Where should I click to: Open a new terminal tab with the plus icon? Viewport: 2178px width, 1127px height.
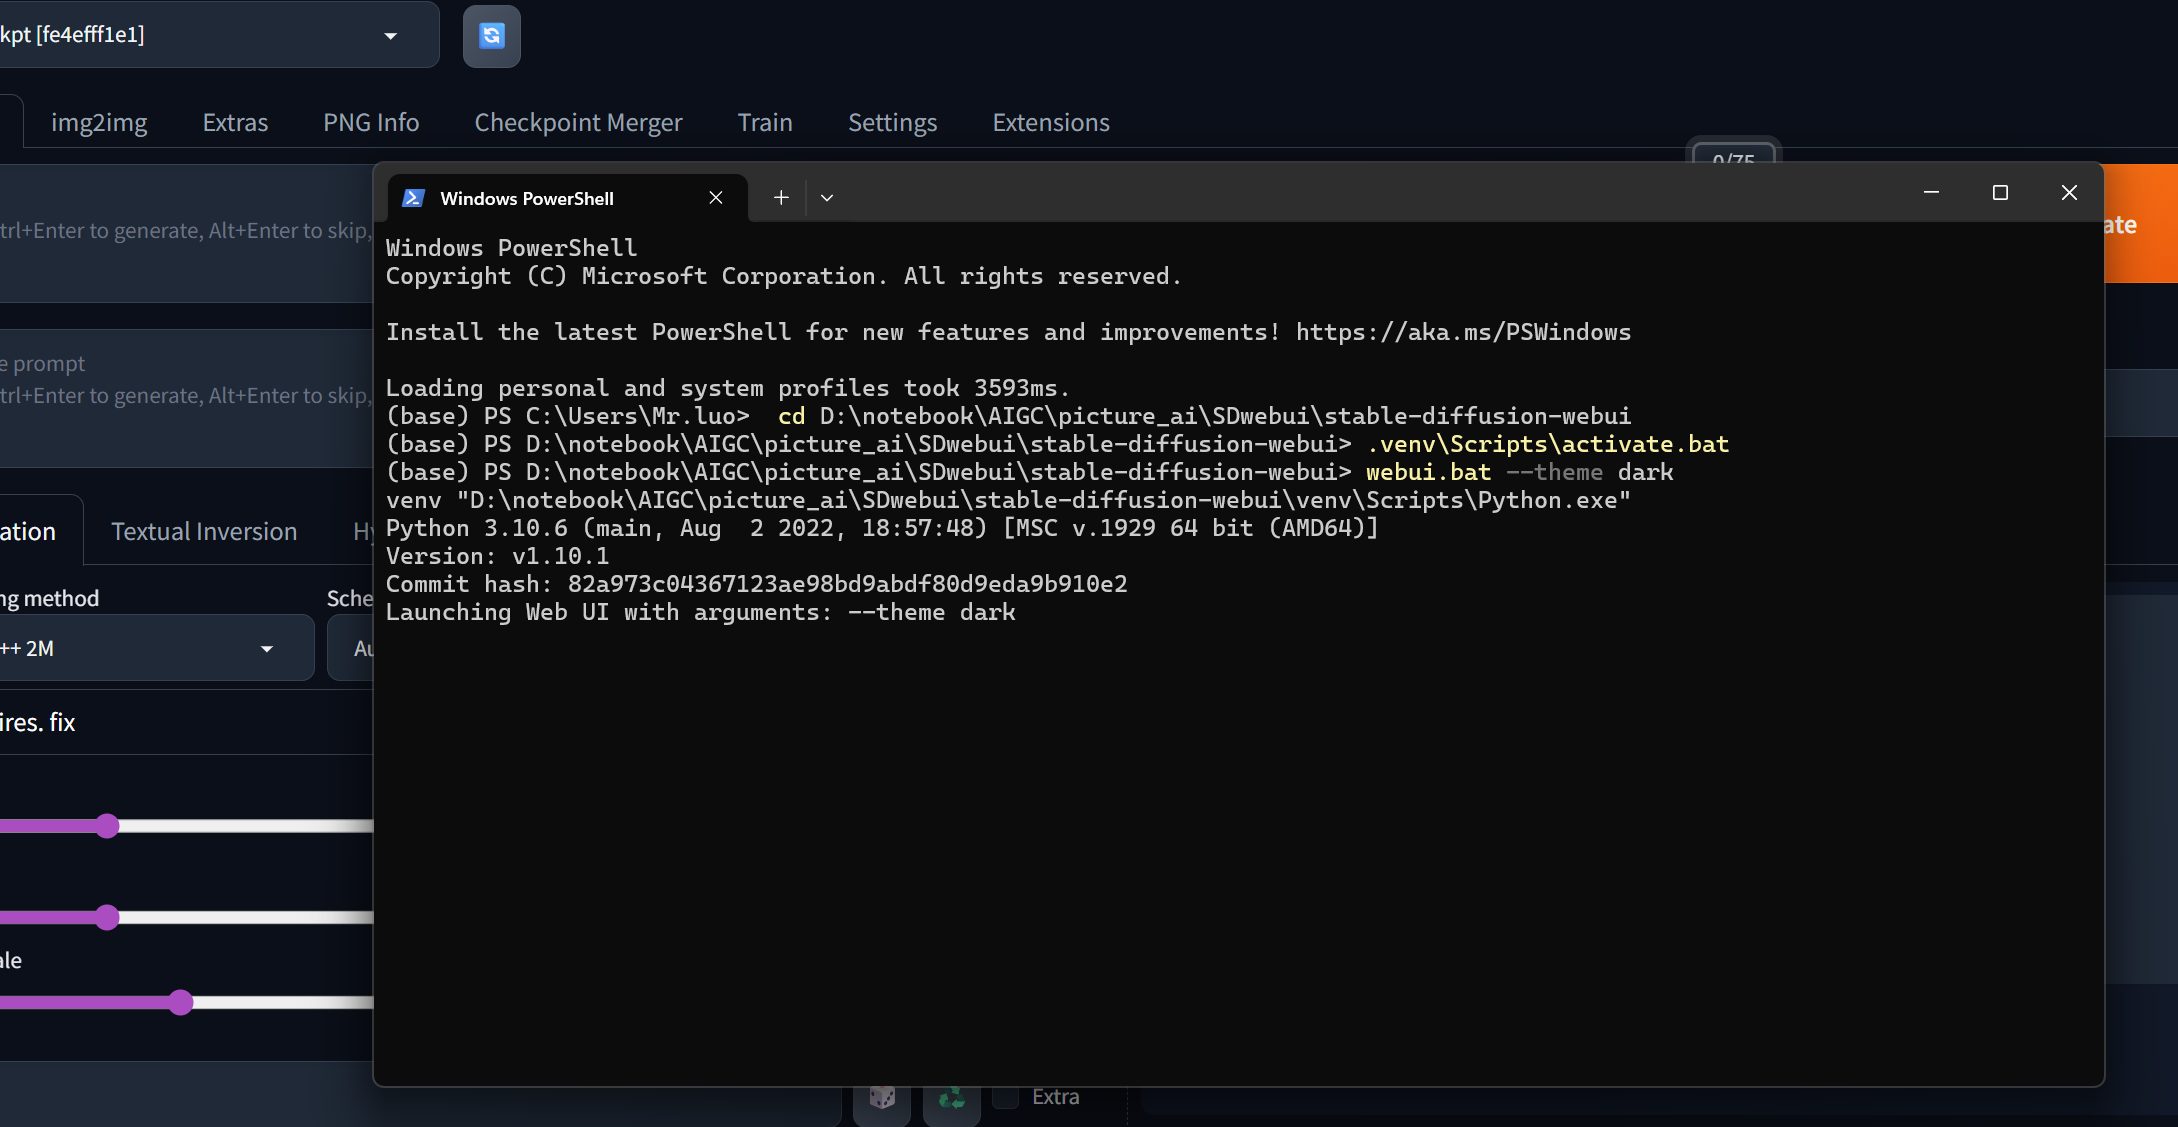[x=781, y=197]
